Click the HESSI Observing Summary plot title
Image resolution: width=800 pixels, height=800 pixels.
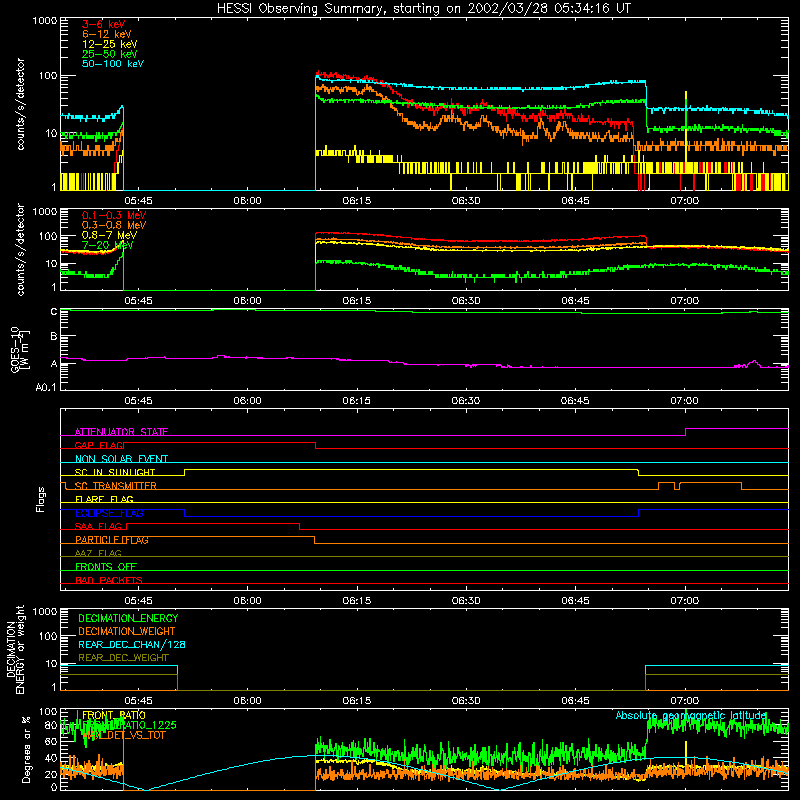pos(424,9)
